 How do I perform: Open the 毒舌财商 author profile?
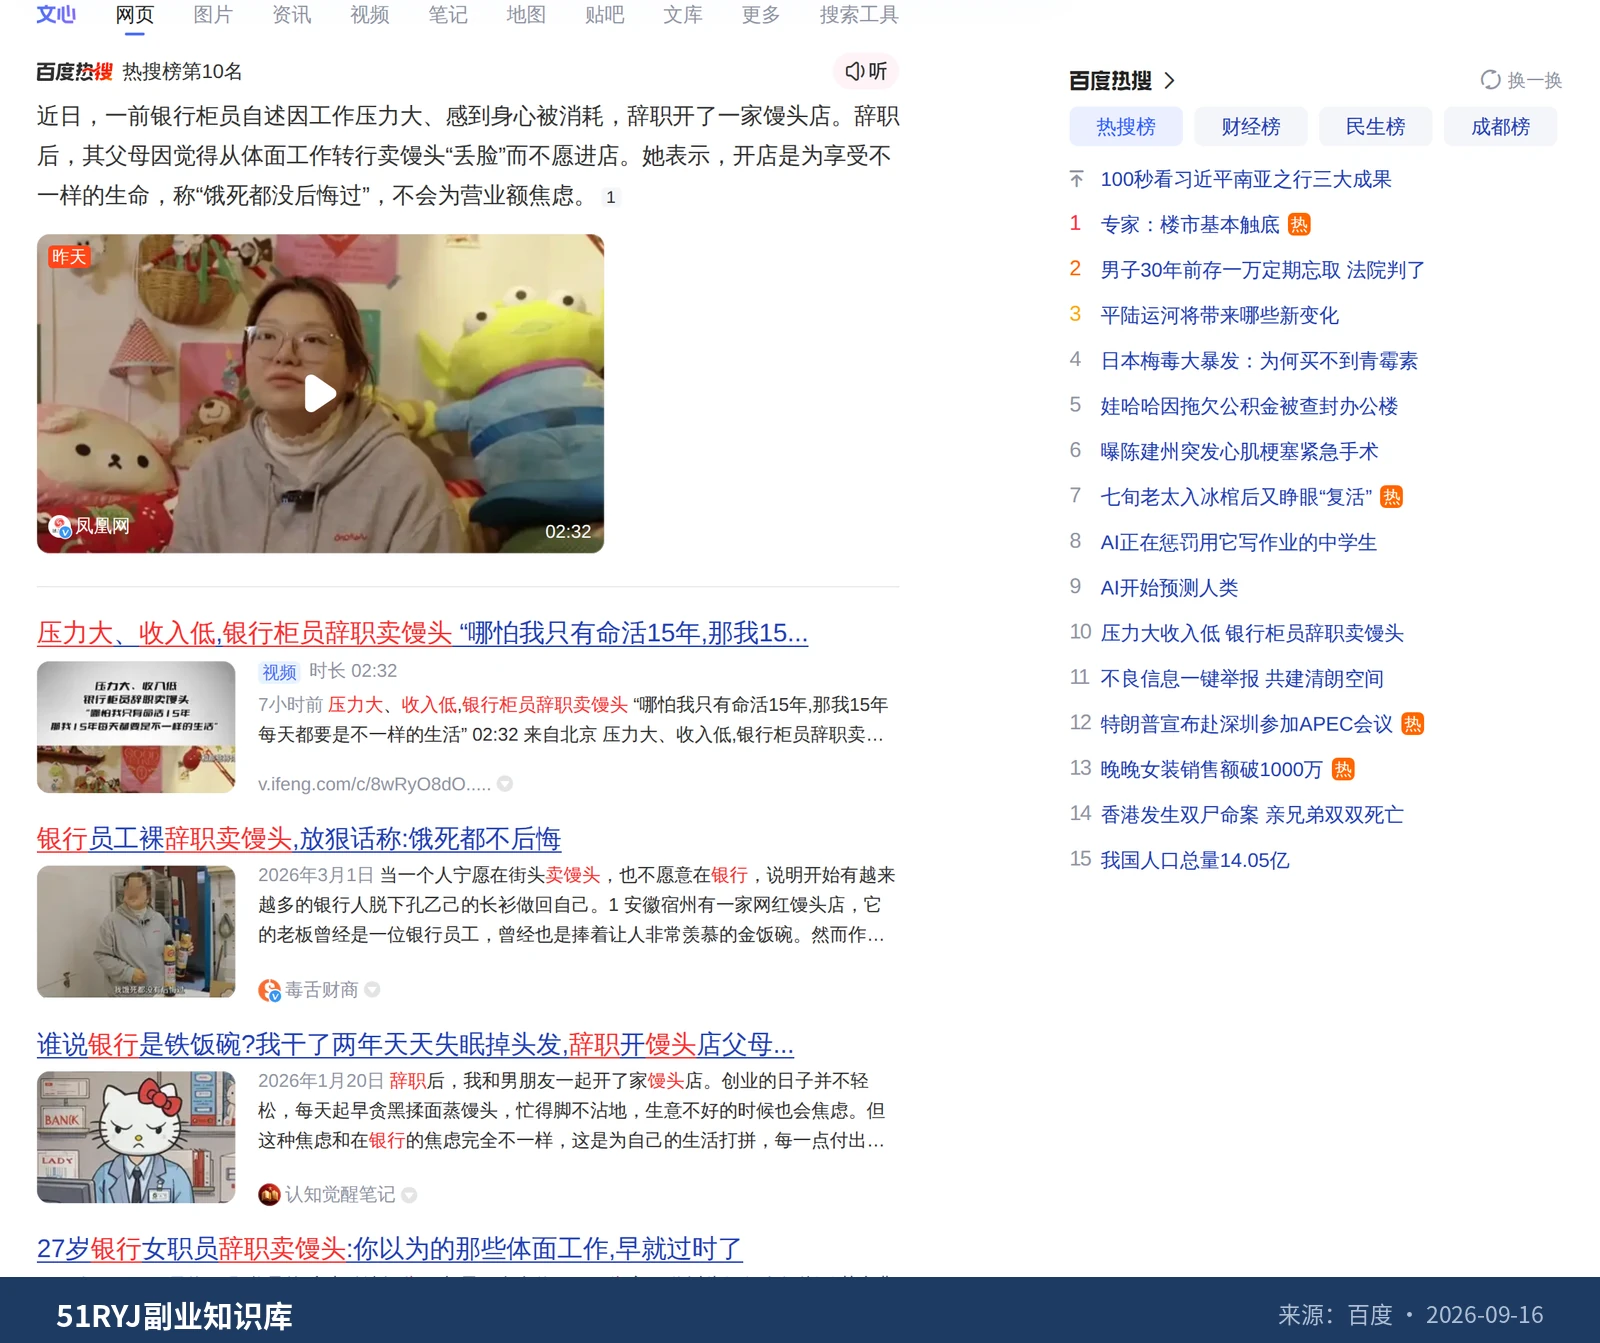pyautogui.click(x=321, y=990)
